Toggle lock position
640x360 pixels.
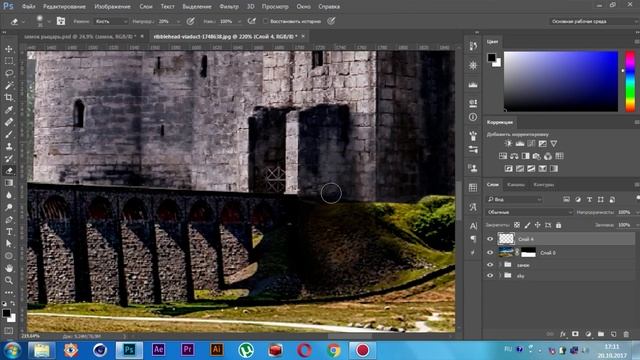click(538, 225)
